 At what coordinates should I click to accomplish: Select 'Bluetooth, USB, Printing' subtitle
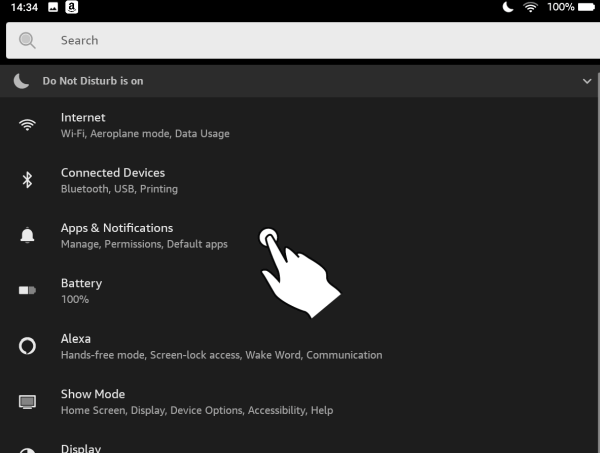pos(119,189)
